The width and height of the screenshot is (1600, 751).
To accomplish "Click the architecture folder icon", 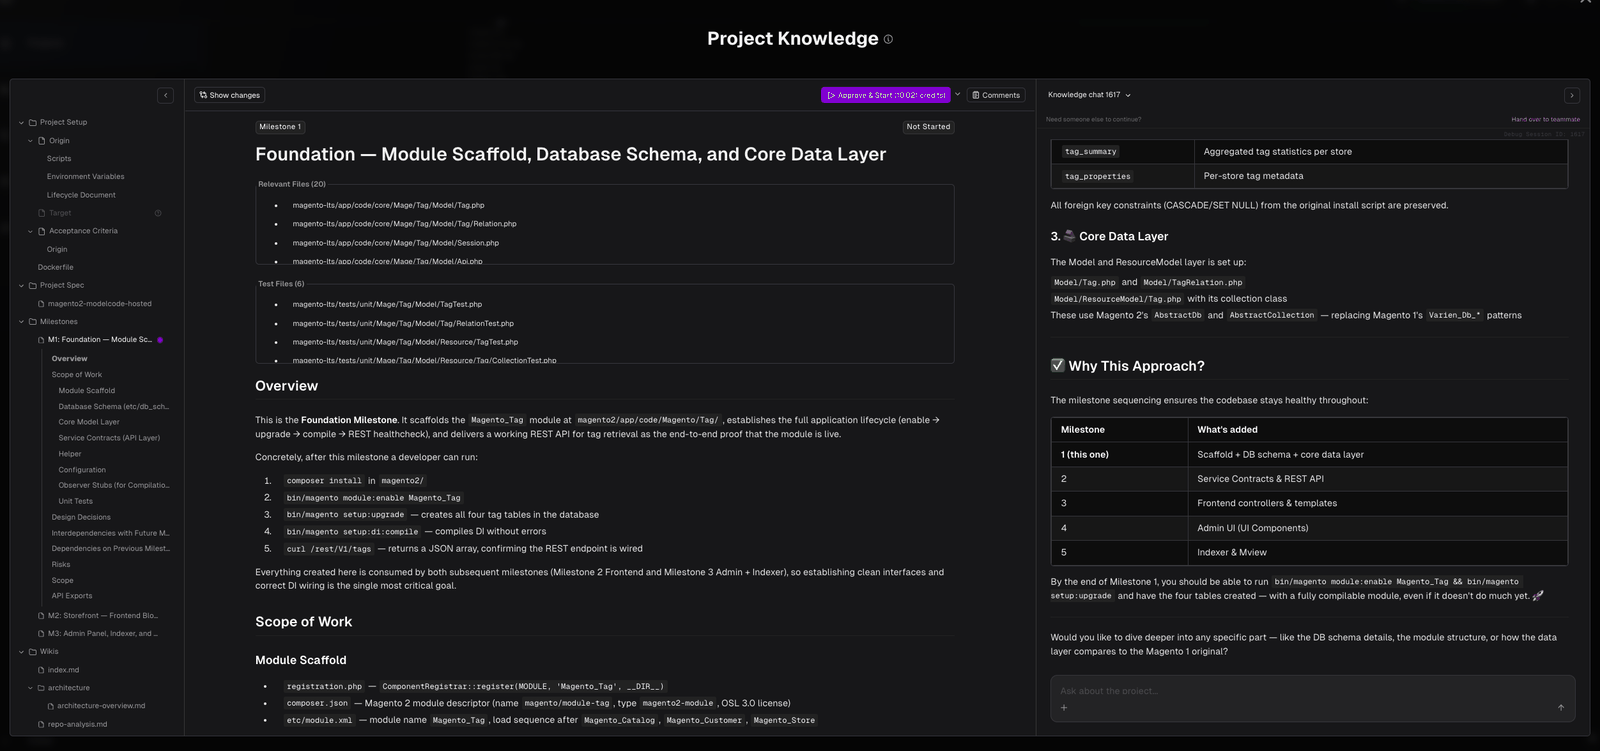I will [41, 688].
